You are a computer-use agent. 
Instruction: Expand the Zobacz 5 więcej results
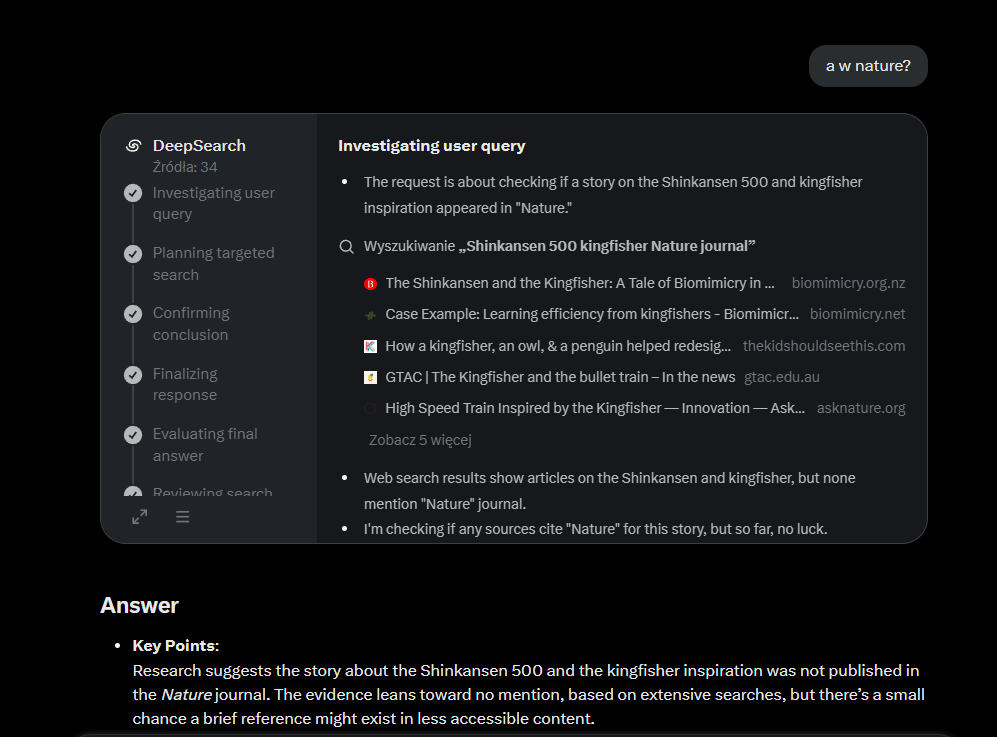tap(420, 440)
